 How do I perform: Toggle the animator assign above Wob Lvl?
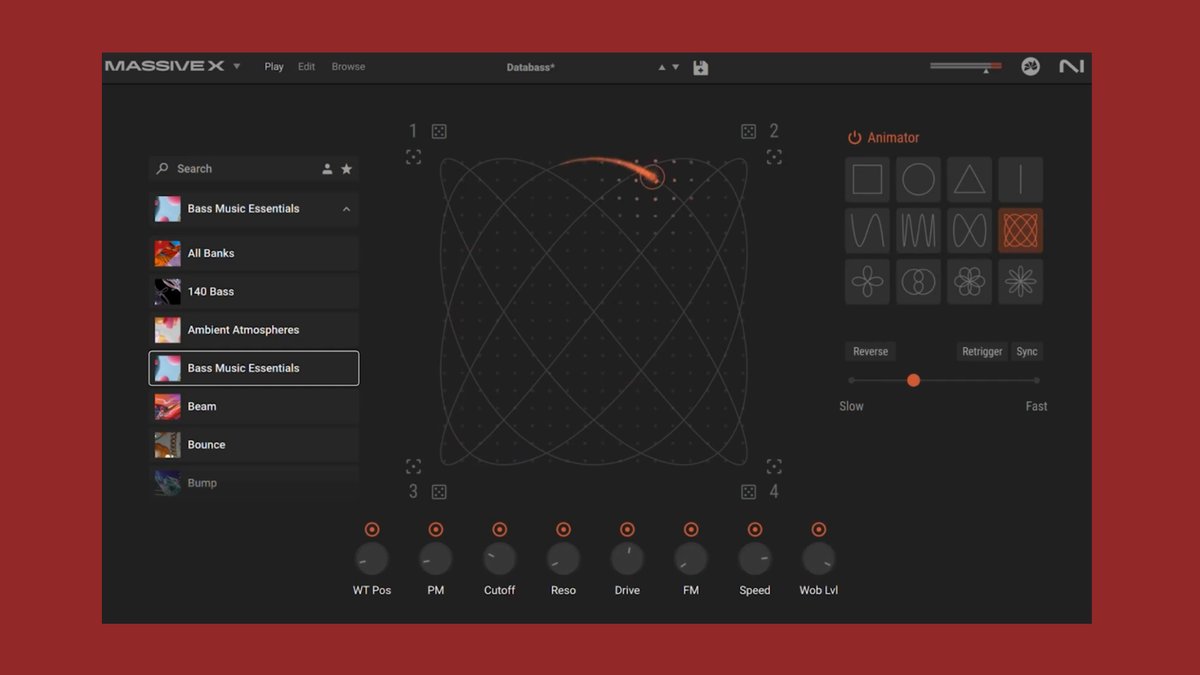[819, 529]
